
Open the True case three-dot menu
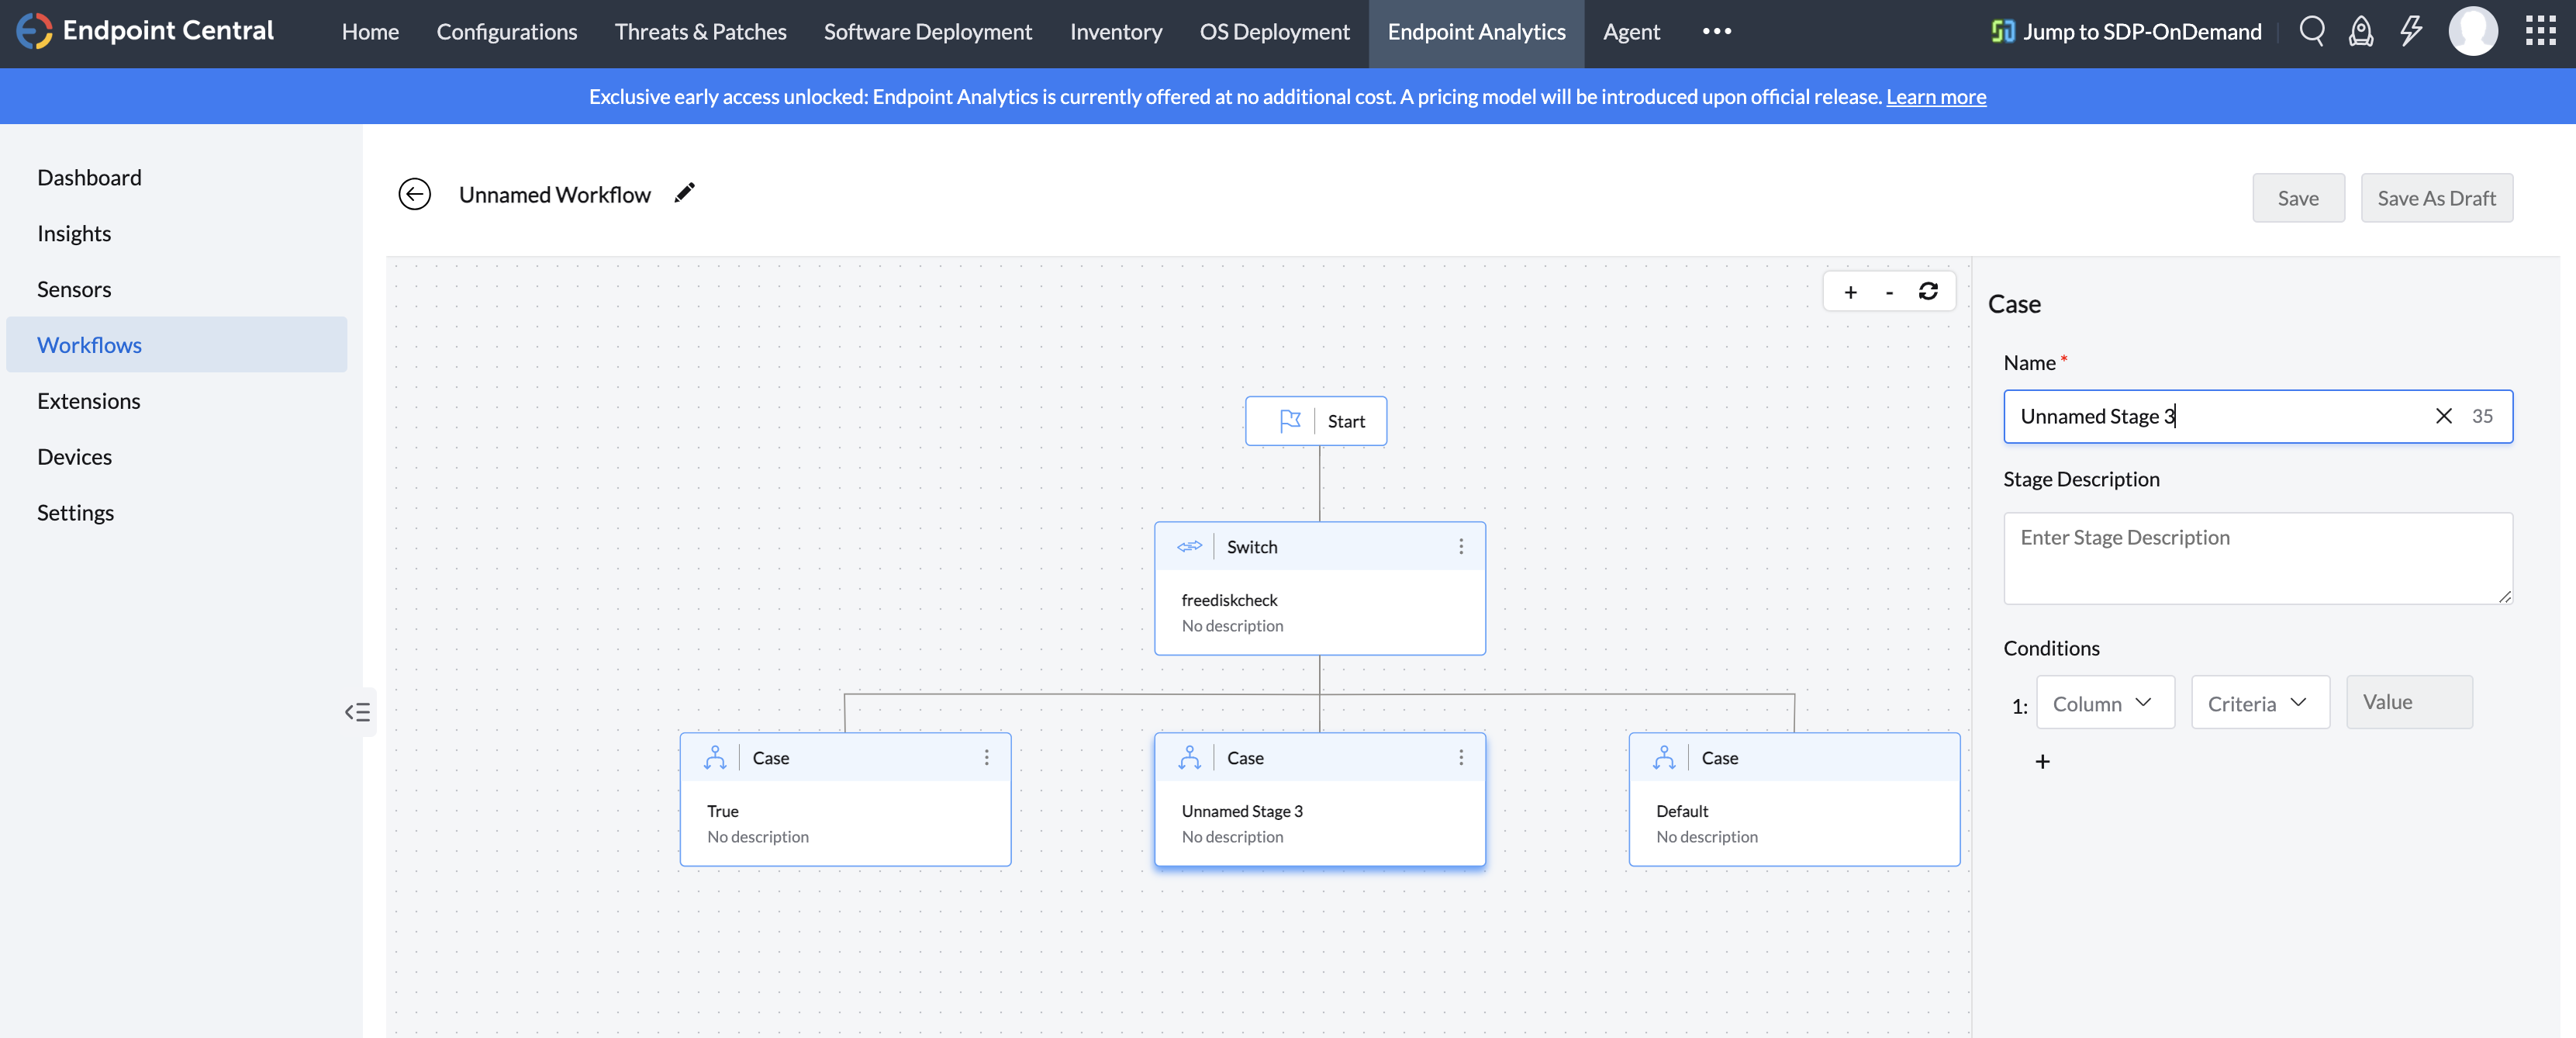coord(986,757)
